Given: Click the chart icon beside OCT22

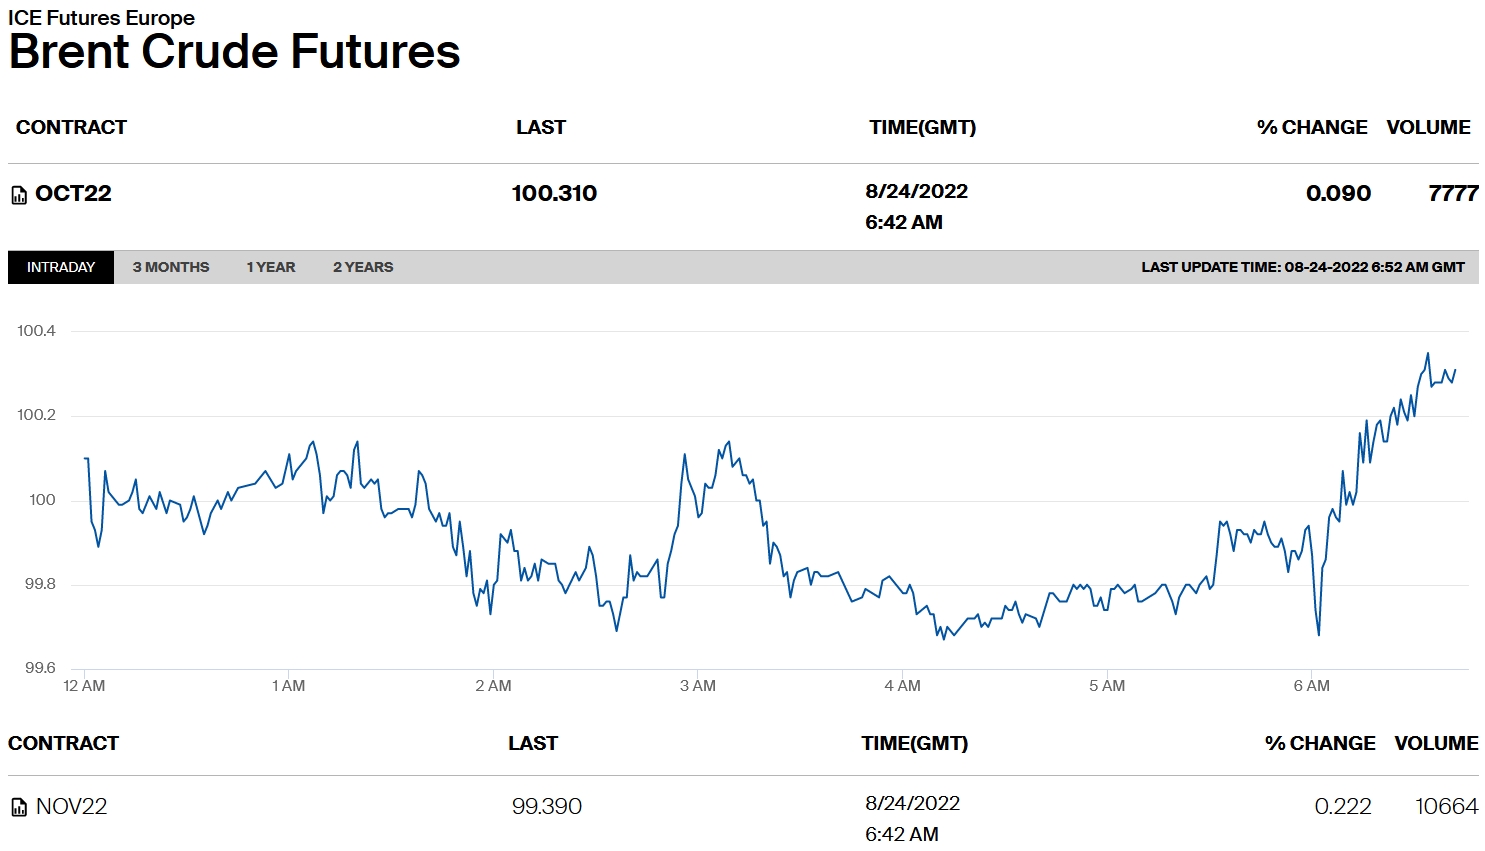Looking at the screenshot, I should (19, 195).
